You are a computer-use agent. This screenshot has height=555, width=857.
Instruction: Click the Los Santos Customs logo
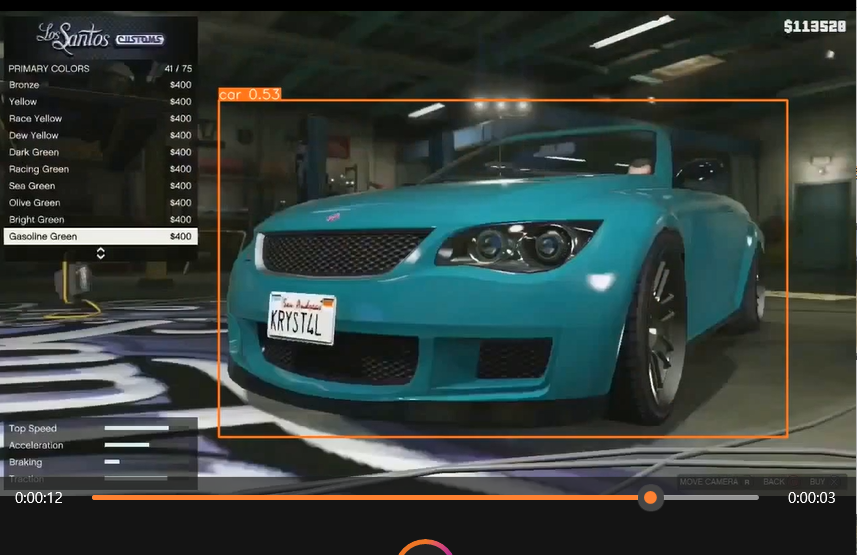pos(101,38)
